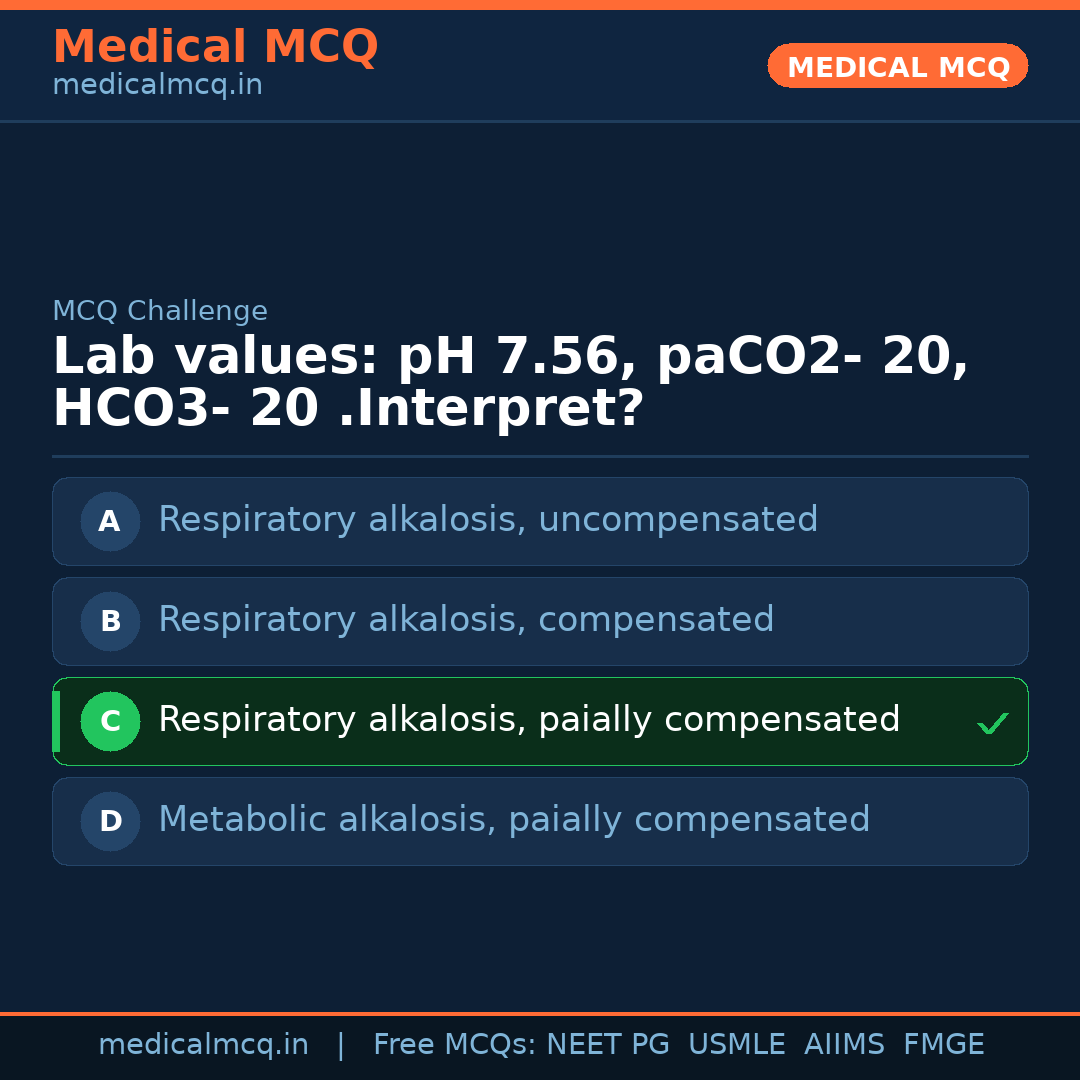This screenshot has height=1080, width=1080.
Task: Choose Respiratory alkalosis, compensated answer
Action: click(466, 621)
